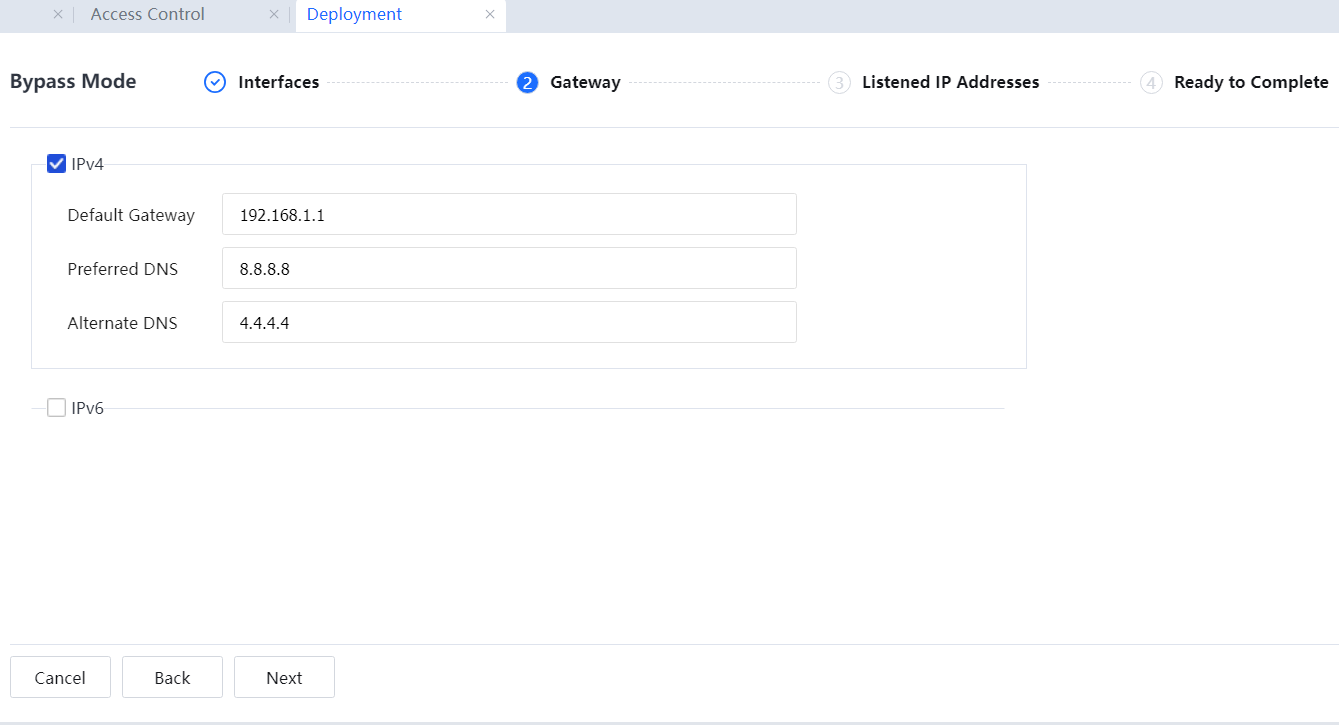The height and width of the screenshot is (725, 1339).
Task: Click the step 3 circle icon
Action: click(x=839, y=82)
